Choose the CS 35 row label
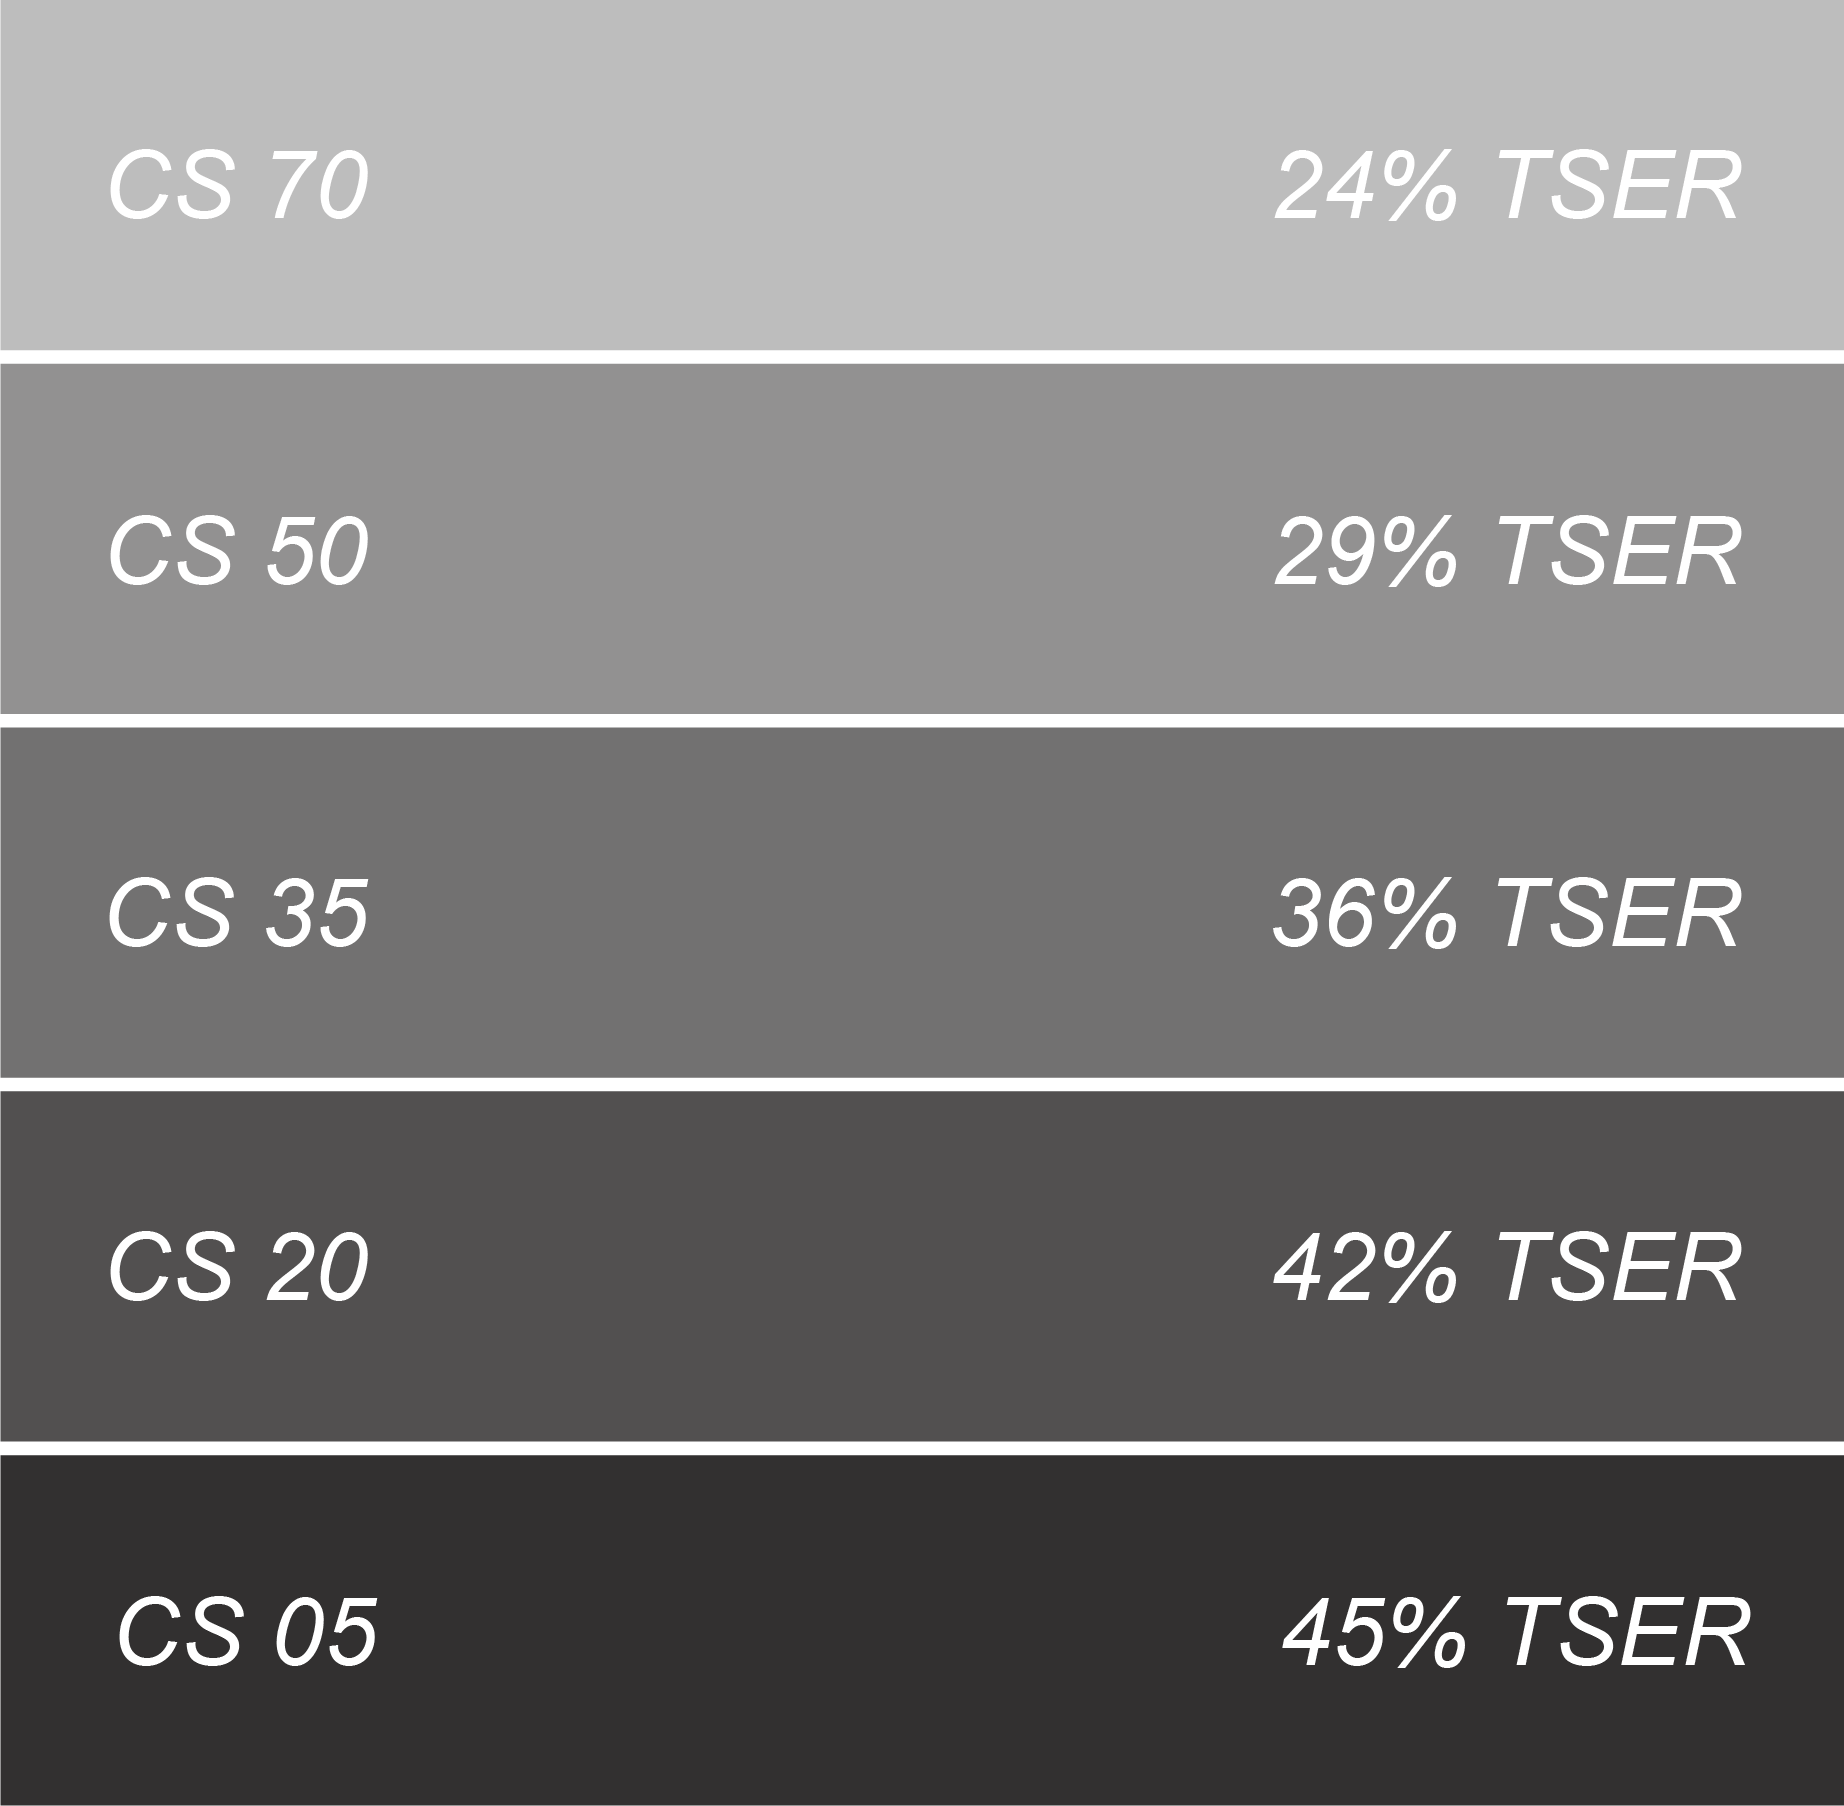Image resolution: width=1844 pixels, height=1806 pixels. pyautogui.click(x=238, y=913)
